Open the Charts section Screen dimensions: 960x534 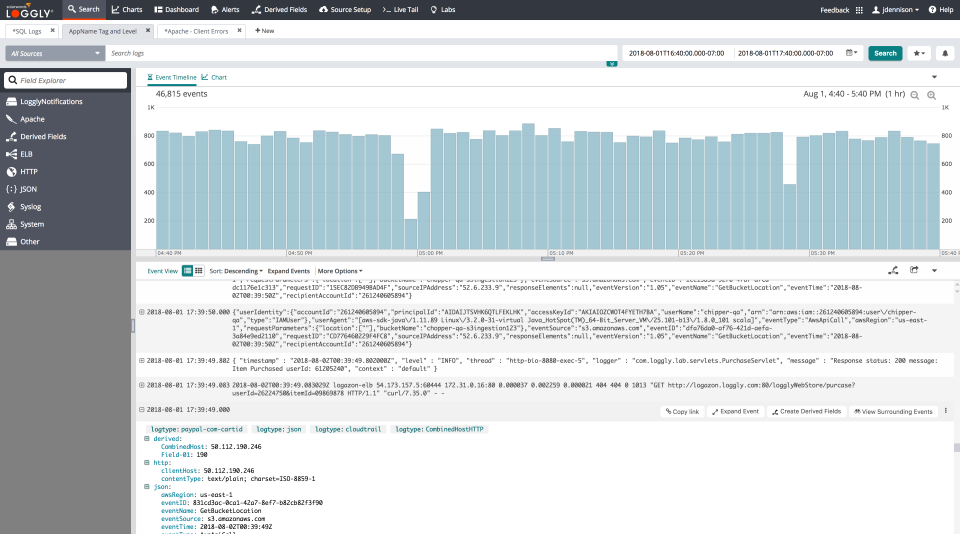coord(127,9)
